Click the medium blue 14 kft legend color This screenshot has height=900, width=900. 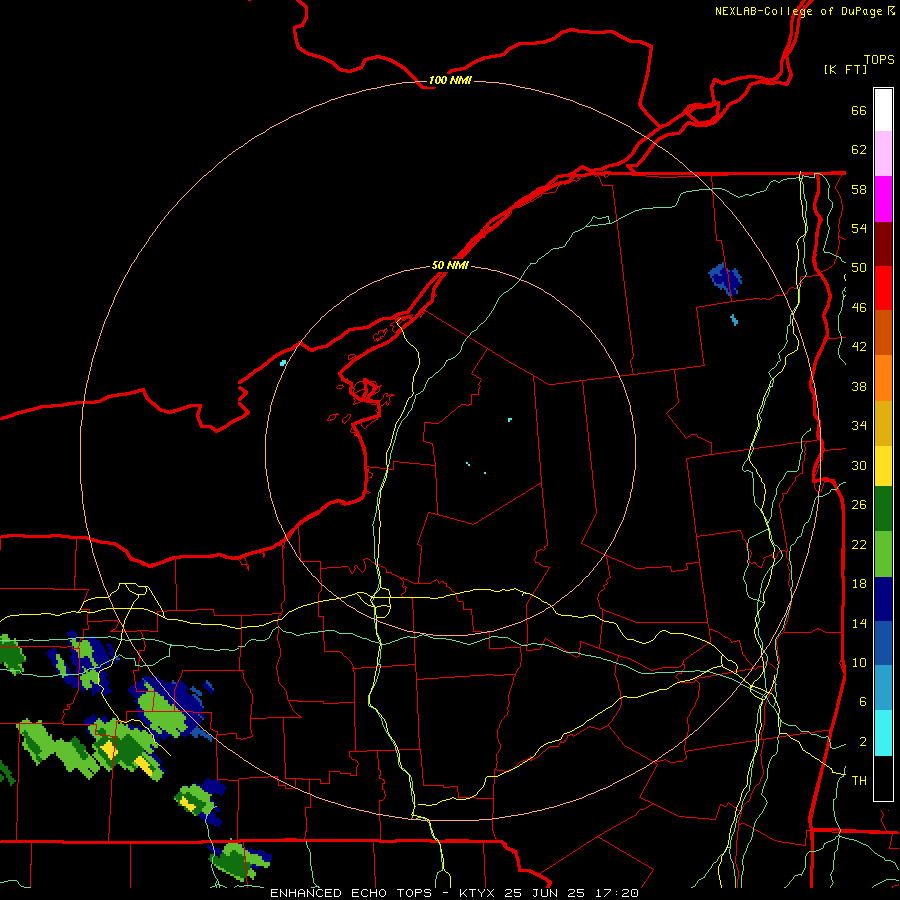[883, 643]
